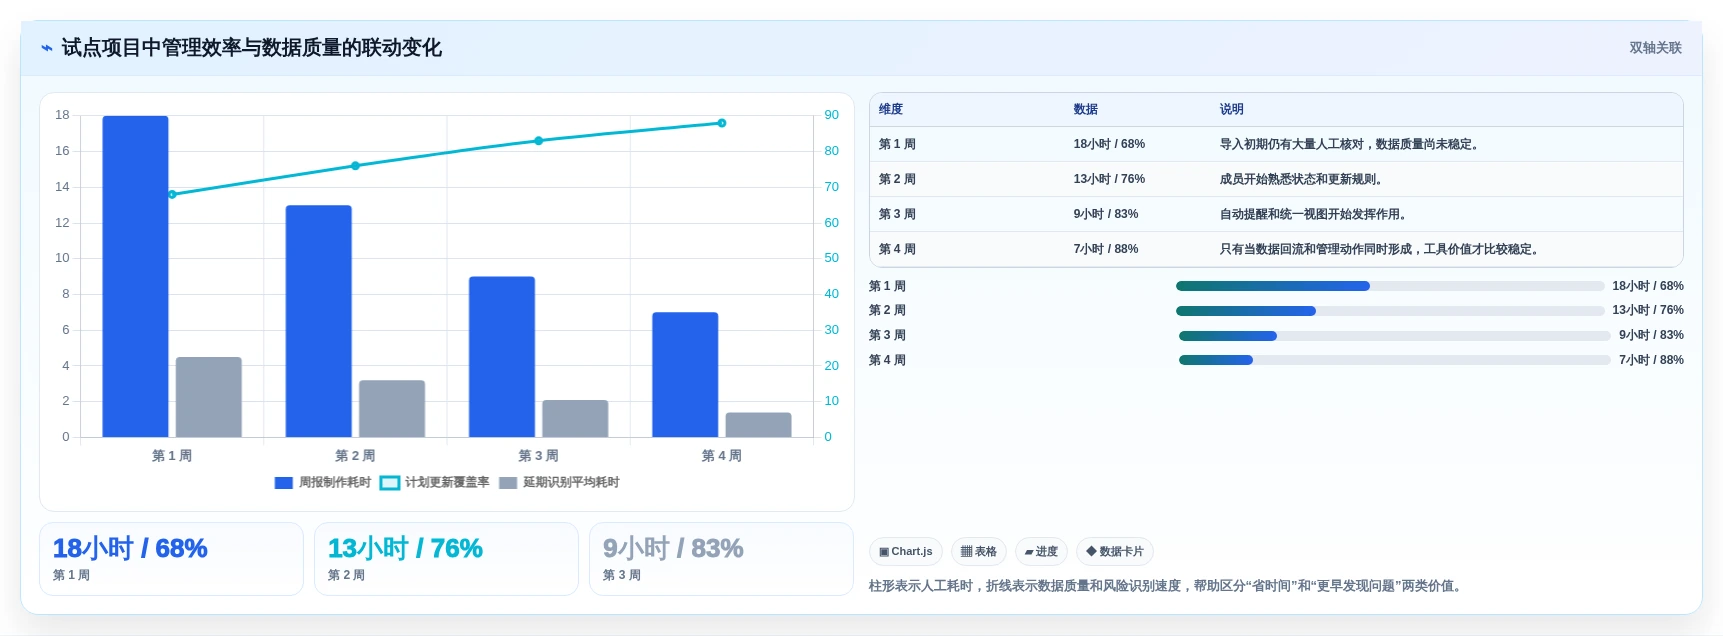The width and height of the screenshot is (1723, 636).
Task: Click the x-axis label 第 4 周
Action: (x=722, y=456)
